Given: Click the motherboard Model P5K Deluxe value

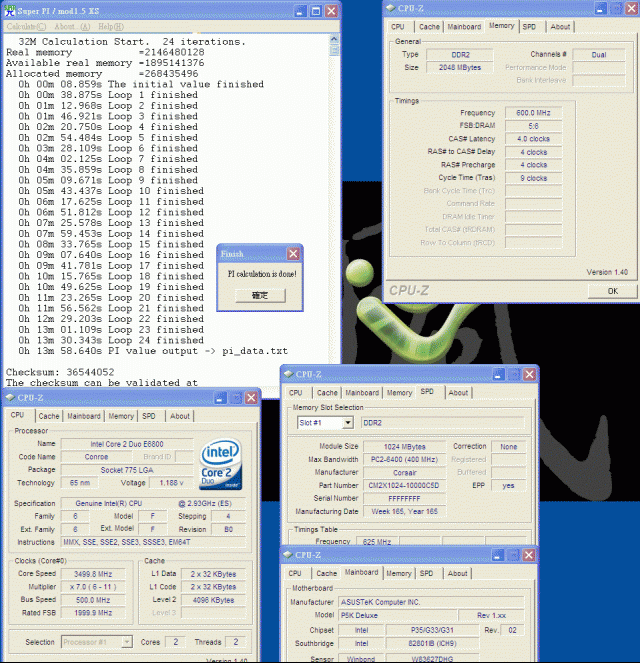Looking at the screenshot, I should (x=397, y=615).
